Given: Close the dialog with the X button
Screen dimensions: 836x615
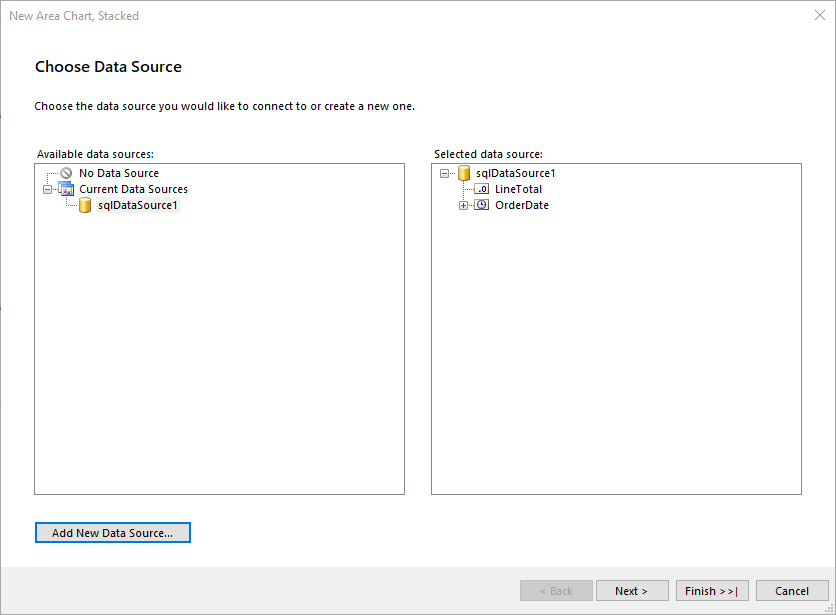Looking at the screenshot, I should [819, 15].
